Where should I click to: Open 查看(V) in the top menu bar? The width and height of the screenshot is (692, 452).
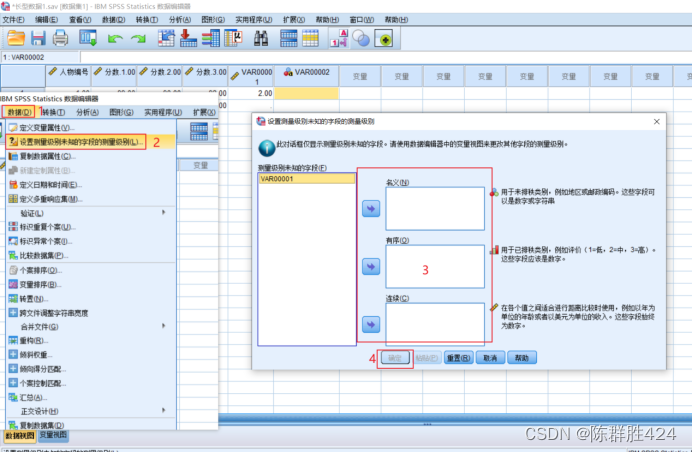point(80,20)
